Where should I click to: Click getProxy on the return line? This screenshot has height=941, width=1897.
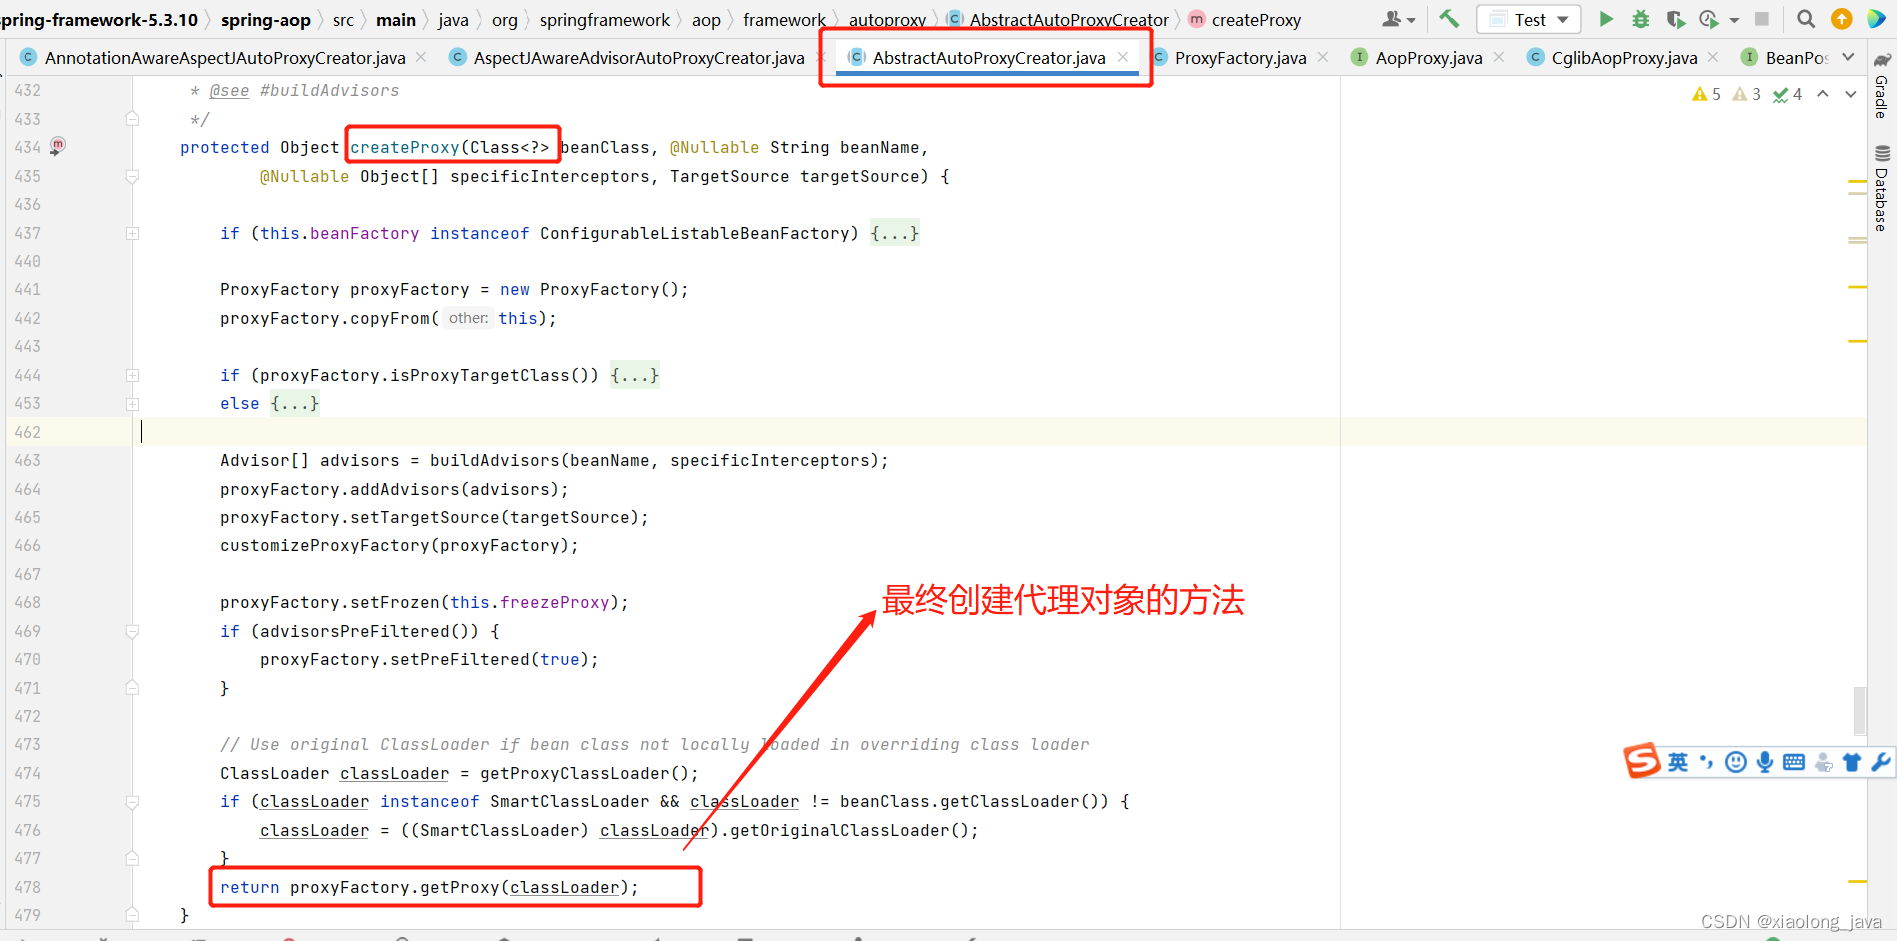point(459,887)
